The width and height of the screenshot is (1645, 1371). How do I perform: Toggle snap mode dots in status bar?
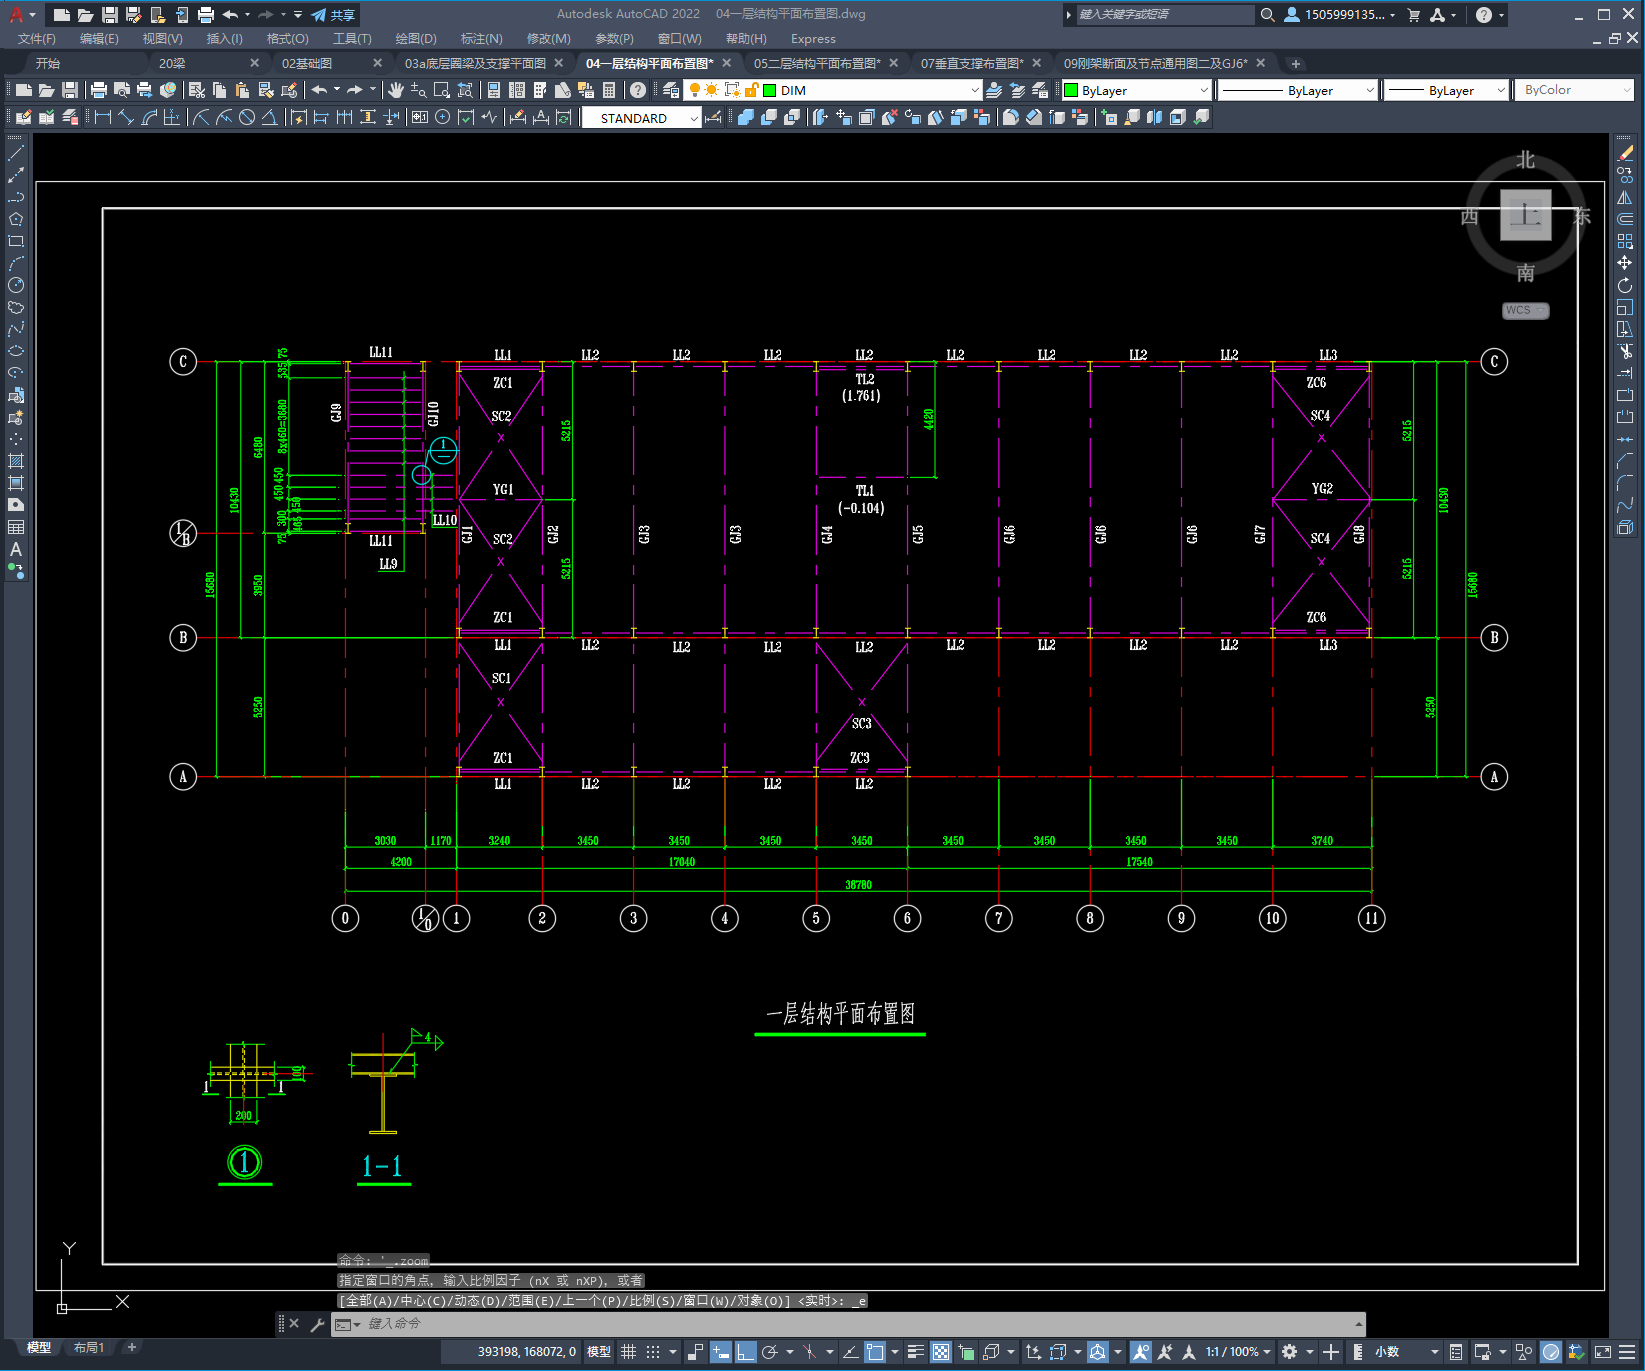click(x=653, y=1352)
